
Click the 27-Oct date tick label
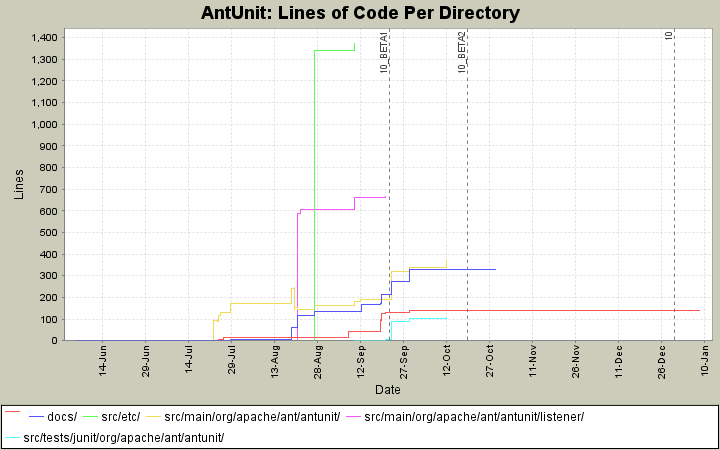[x=489, y=360]
